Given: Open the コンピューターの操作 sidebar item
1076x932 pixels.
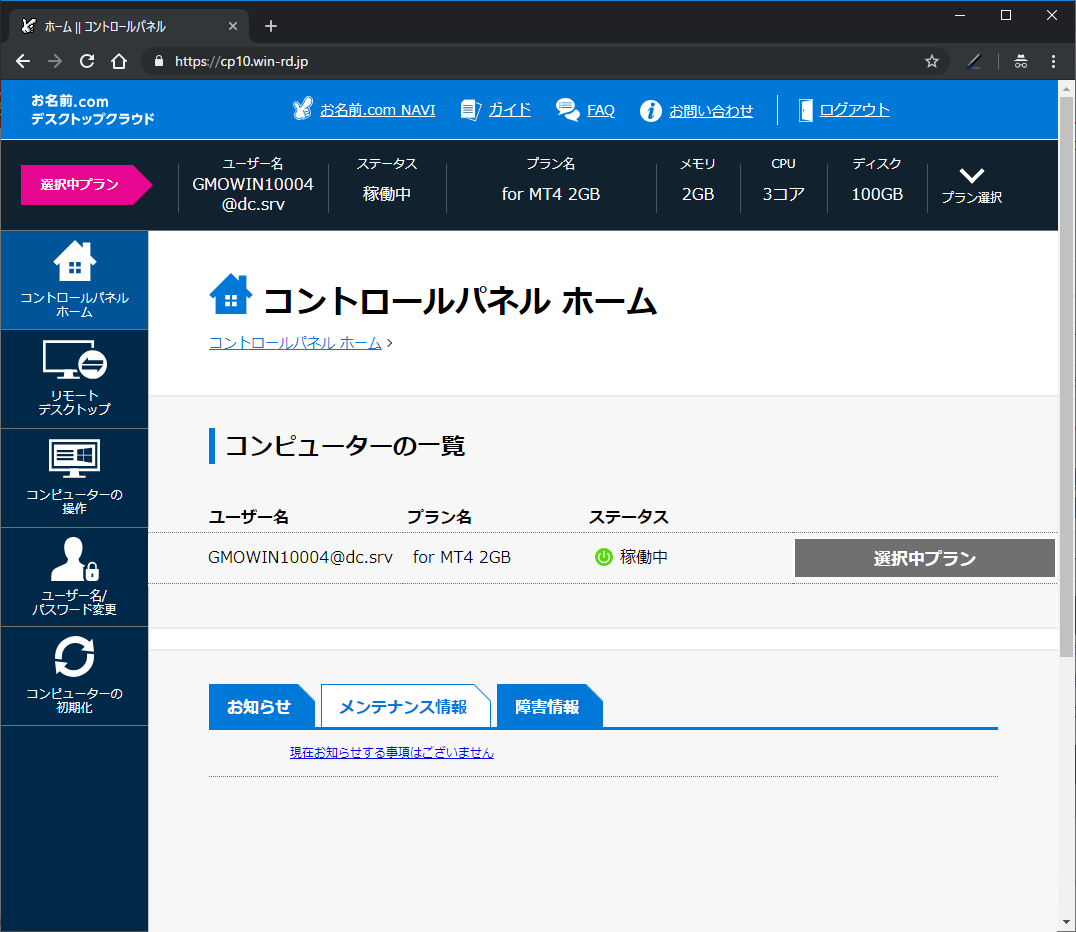Looking at the screenshot, I should click(x=74, y=478).
